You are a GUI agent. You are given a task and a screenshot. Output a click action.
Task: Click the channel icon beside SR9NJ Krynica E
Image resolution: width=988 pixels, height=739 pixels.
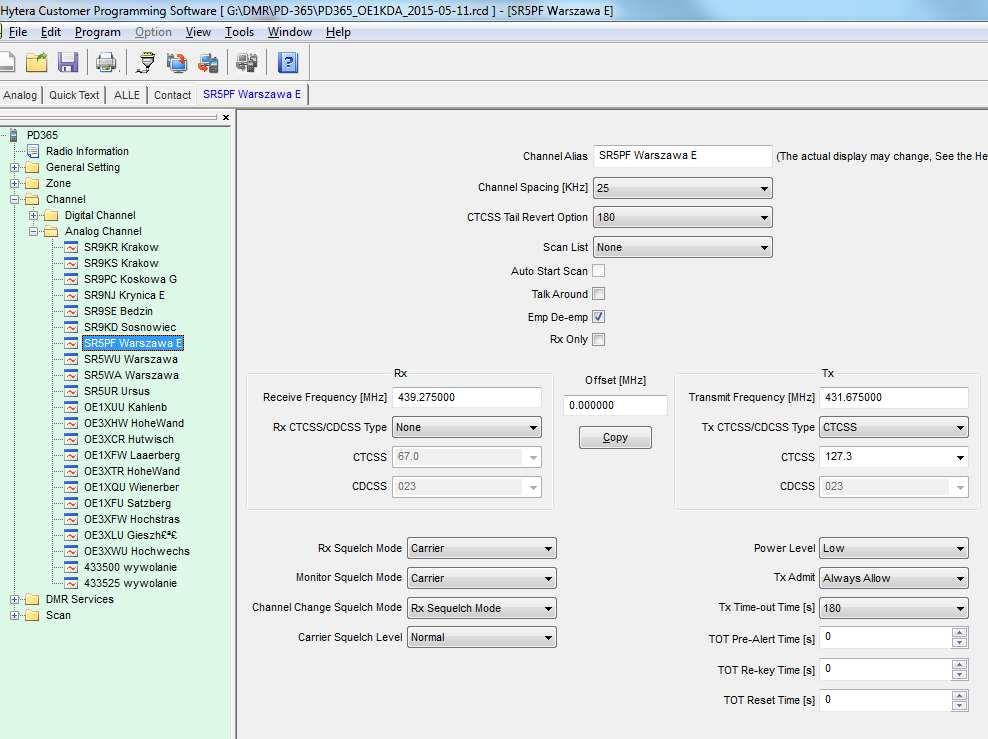click(71, 295)
